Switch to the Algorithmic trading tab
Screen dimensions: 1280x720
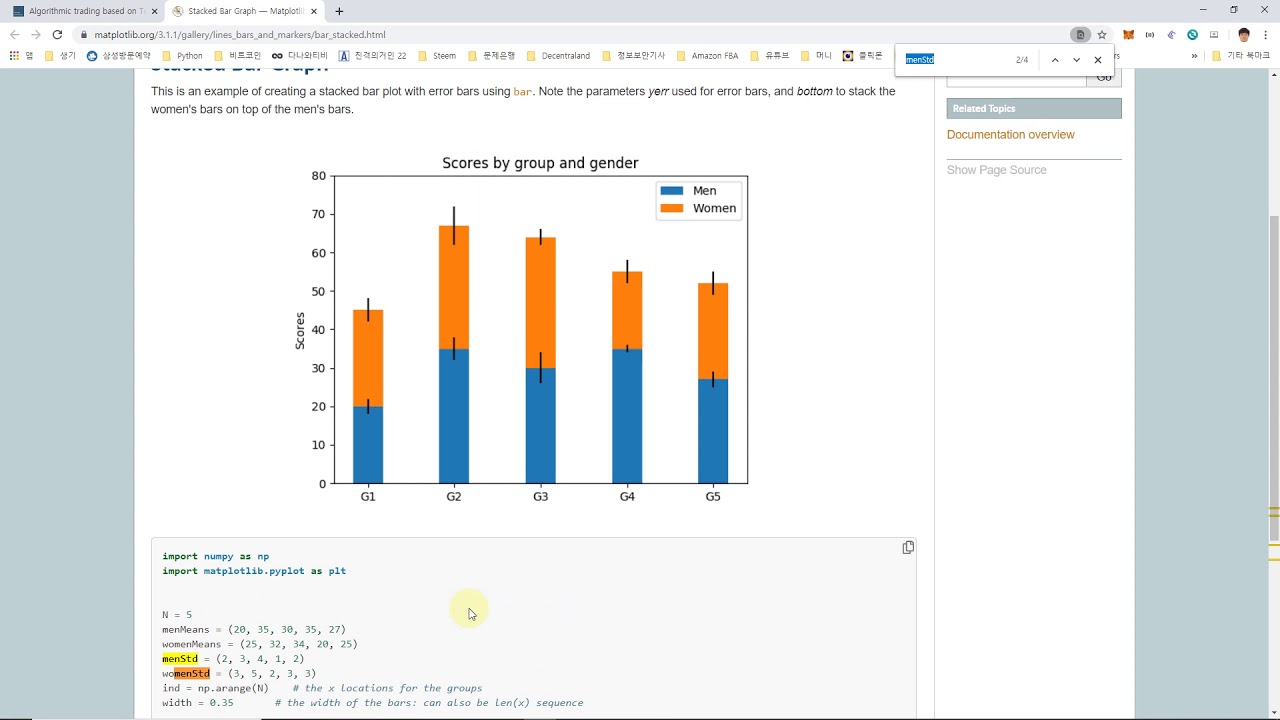tap(84, 11)
